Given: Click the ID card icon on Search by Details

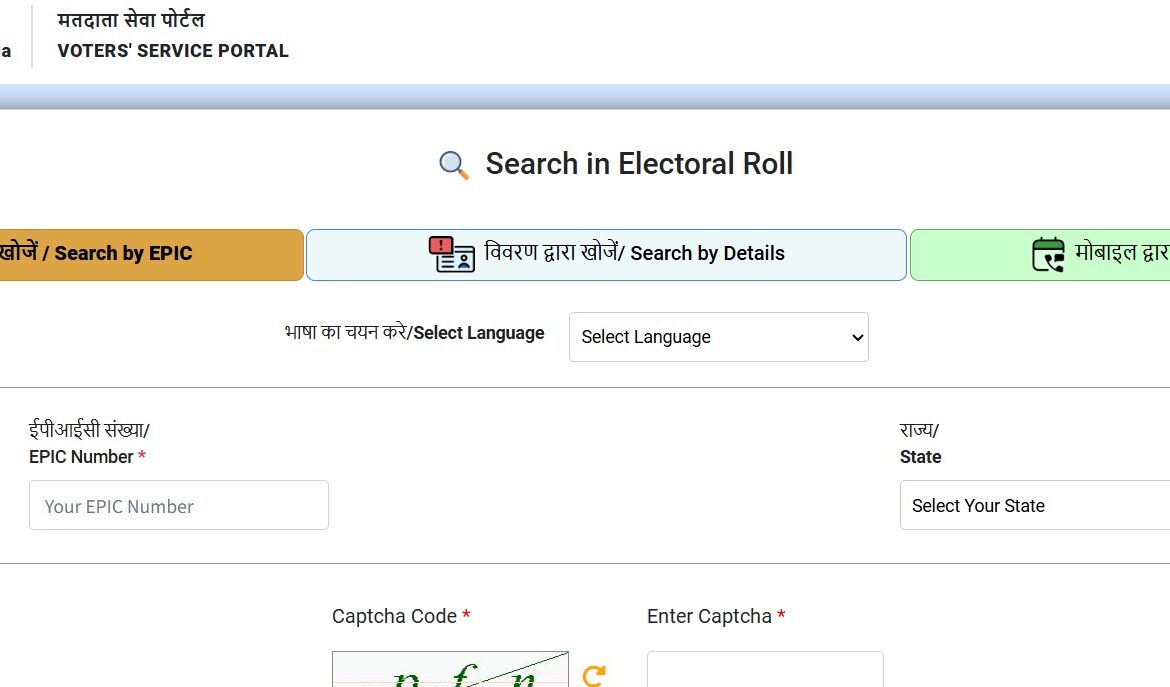Looking at the screenshot, I should [x=452, y=254].
